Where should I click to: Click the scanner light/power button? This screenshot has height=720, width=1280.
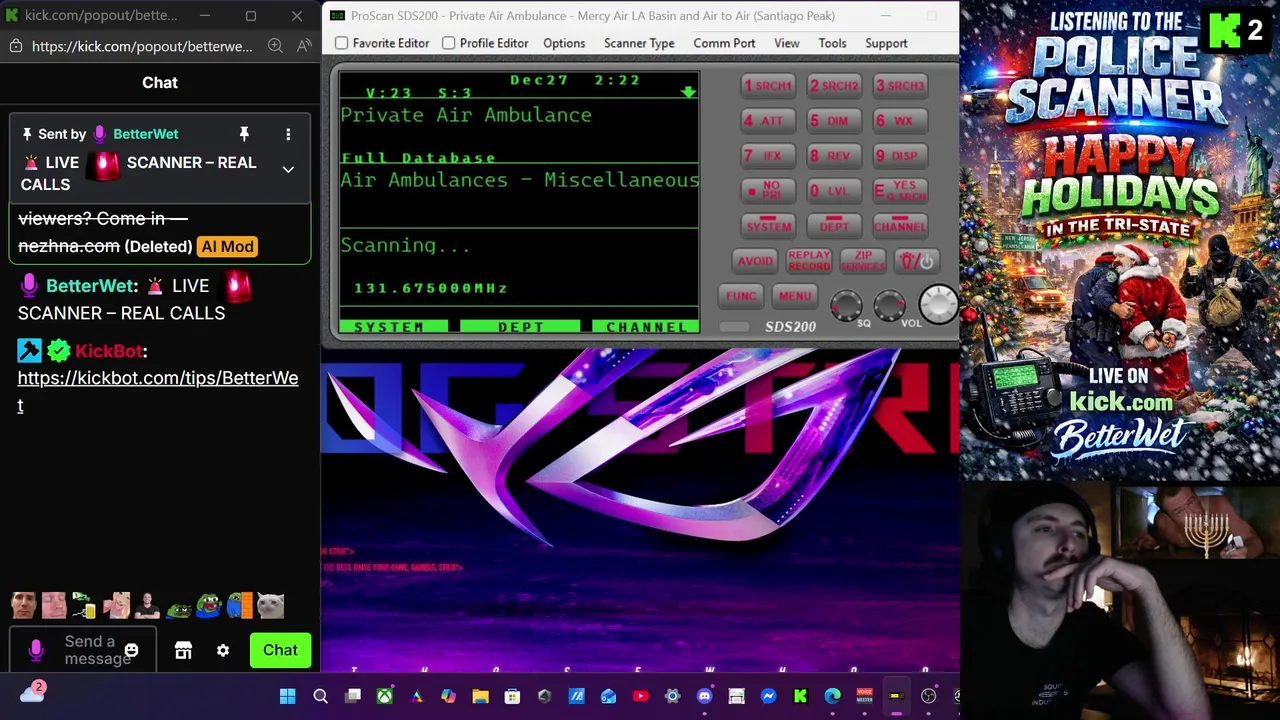(x=917, y=262)
